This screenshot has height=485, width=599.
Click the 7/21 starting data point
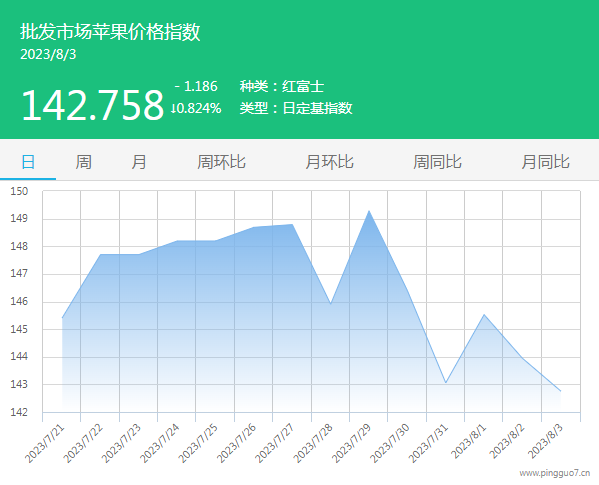(x=62, y=318)
